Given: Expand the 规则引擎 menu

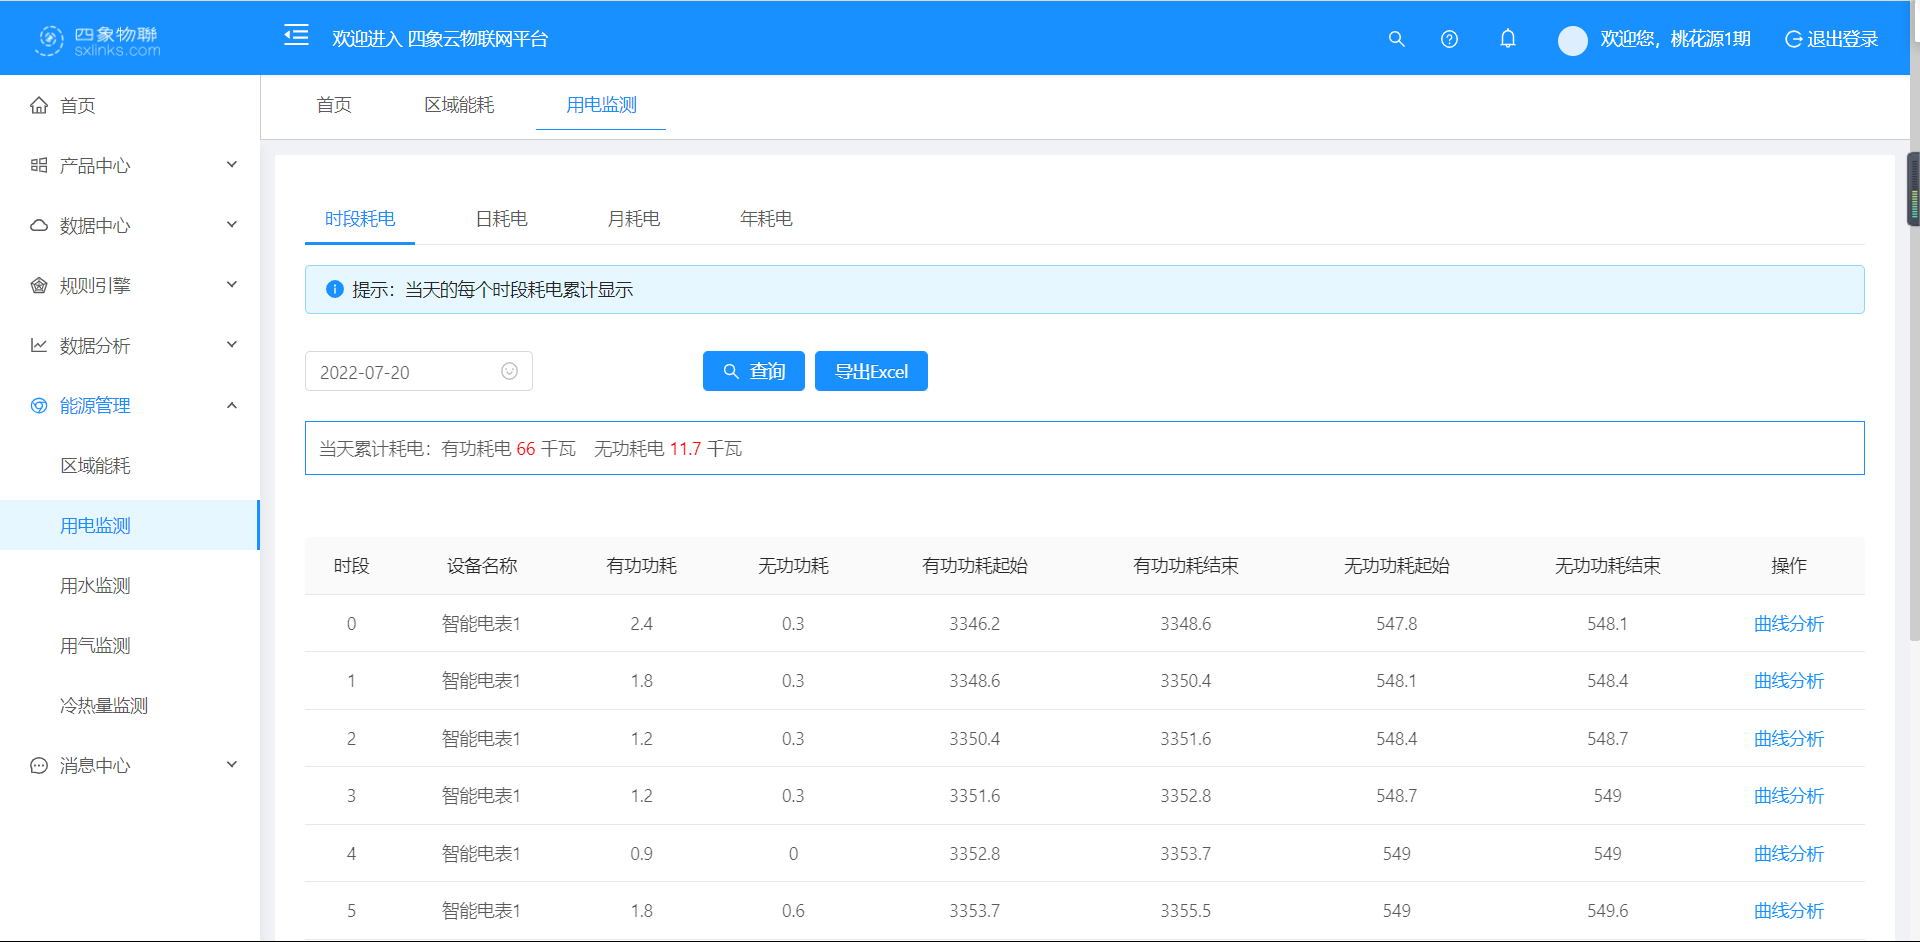Looking at the screenshot, I should pyautogui.click(x=130, y=285).
